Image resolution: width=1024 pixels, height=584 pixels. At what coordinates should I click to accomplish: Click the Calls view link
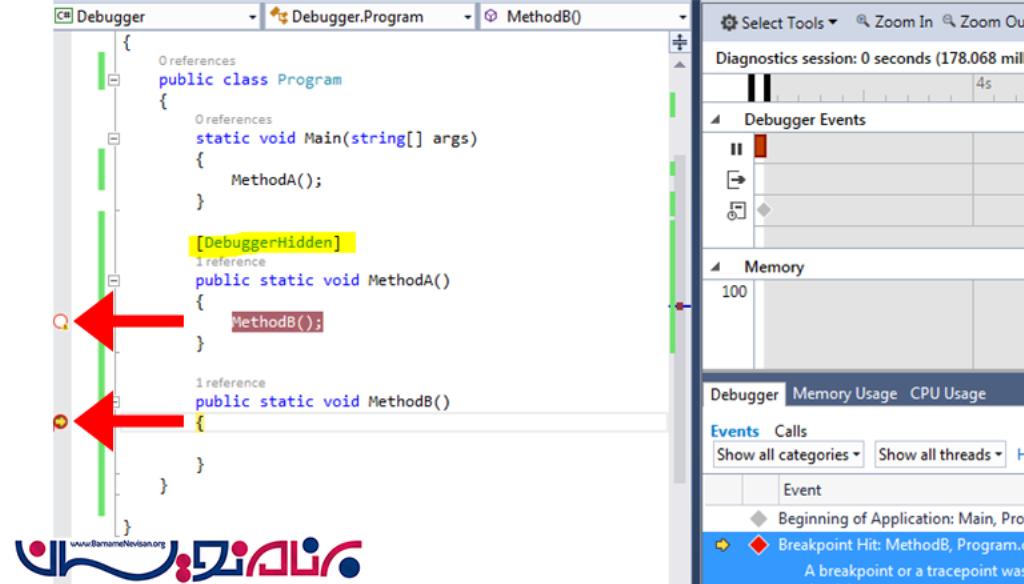point(790,431)
